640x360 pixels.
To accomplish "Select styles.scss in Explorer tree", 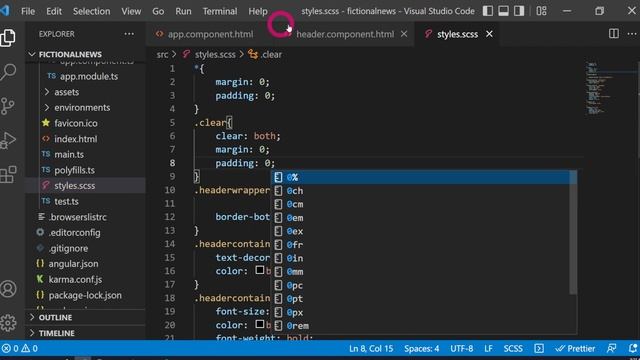I will 85,185.
